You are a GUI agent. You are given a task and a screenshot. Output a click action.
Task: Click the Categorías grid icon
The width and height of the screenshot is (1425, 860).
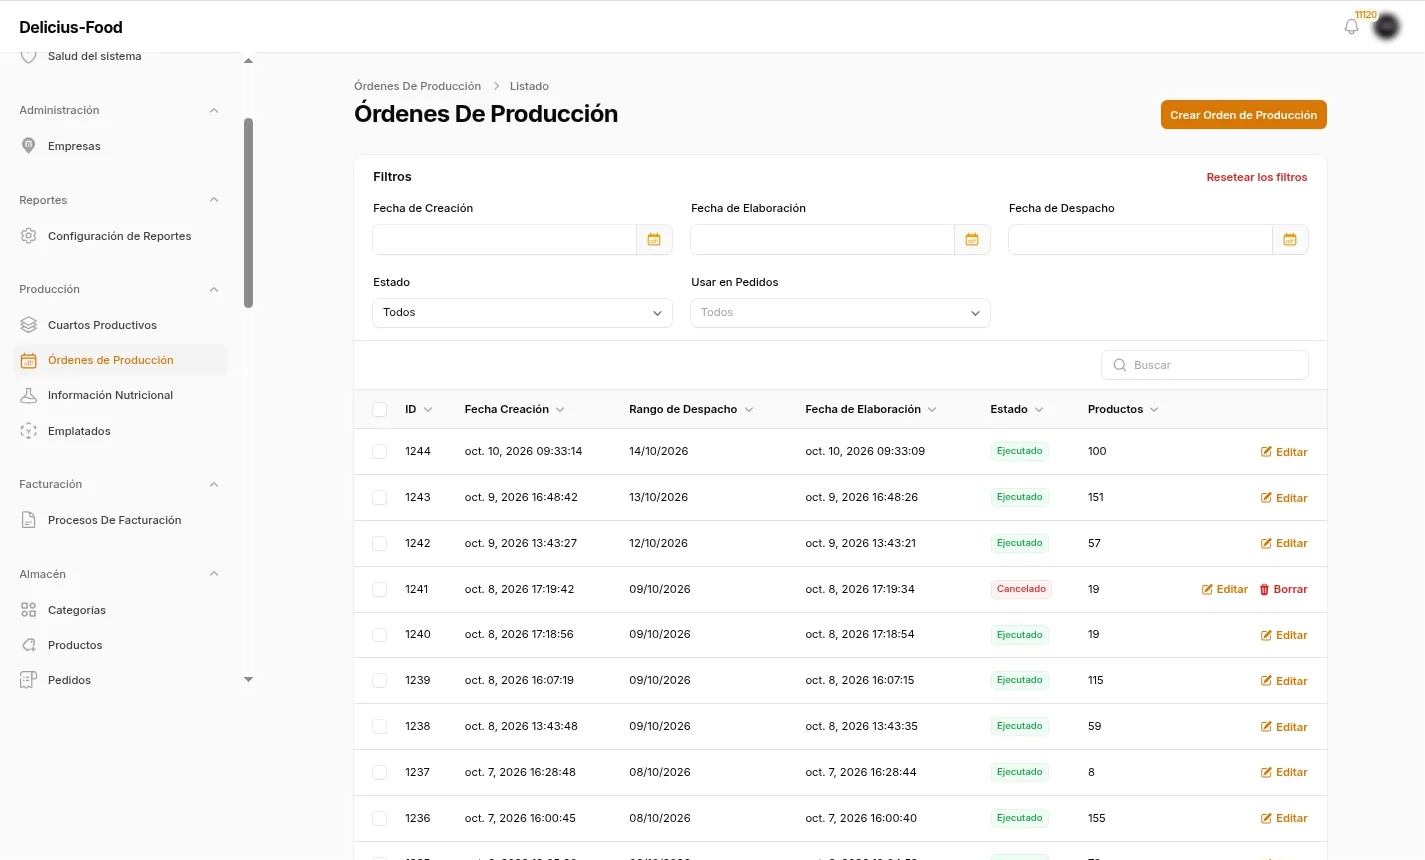[x=29, y=610]
